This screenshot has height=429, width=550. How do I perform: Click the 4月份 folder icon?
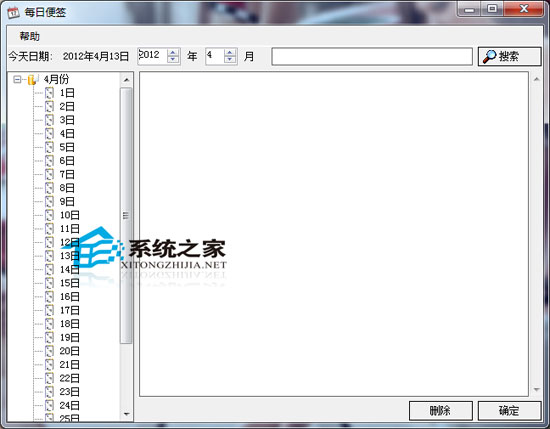[x=32, y=80]
